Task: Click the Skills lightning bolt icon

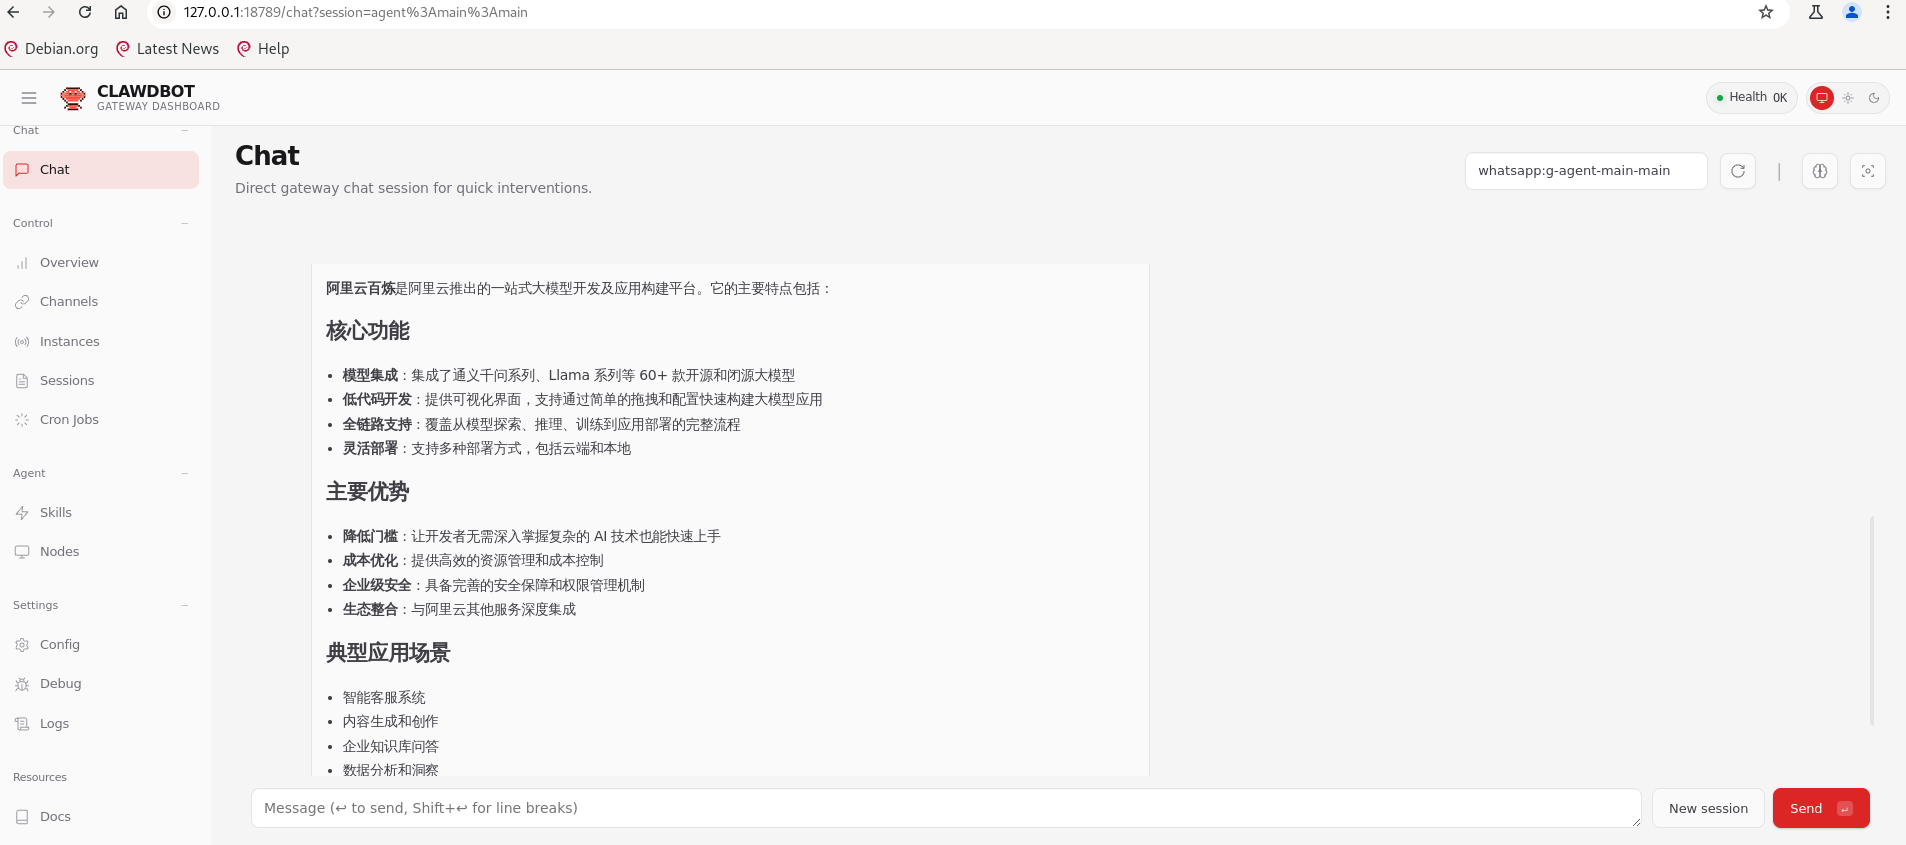Action: tap(22, 513)
